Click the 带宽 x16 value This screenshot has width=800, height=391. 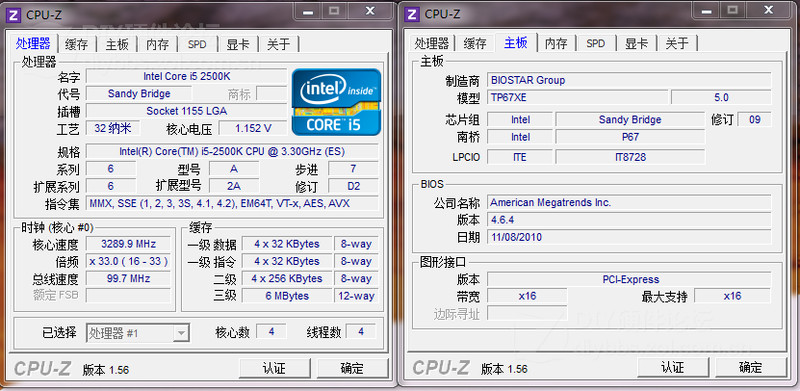[x=527, y=297]
